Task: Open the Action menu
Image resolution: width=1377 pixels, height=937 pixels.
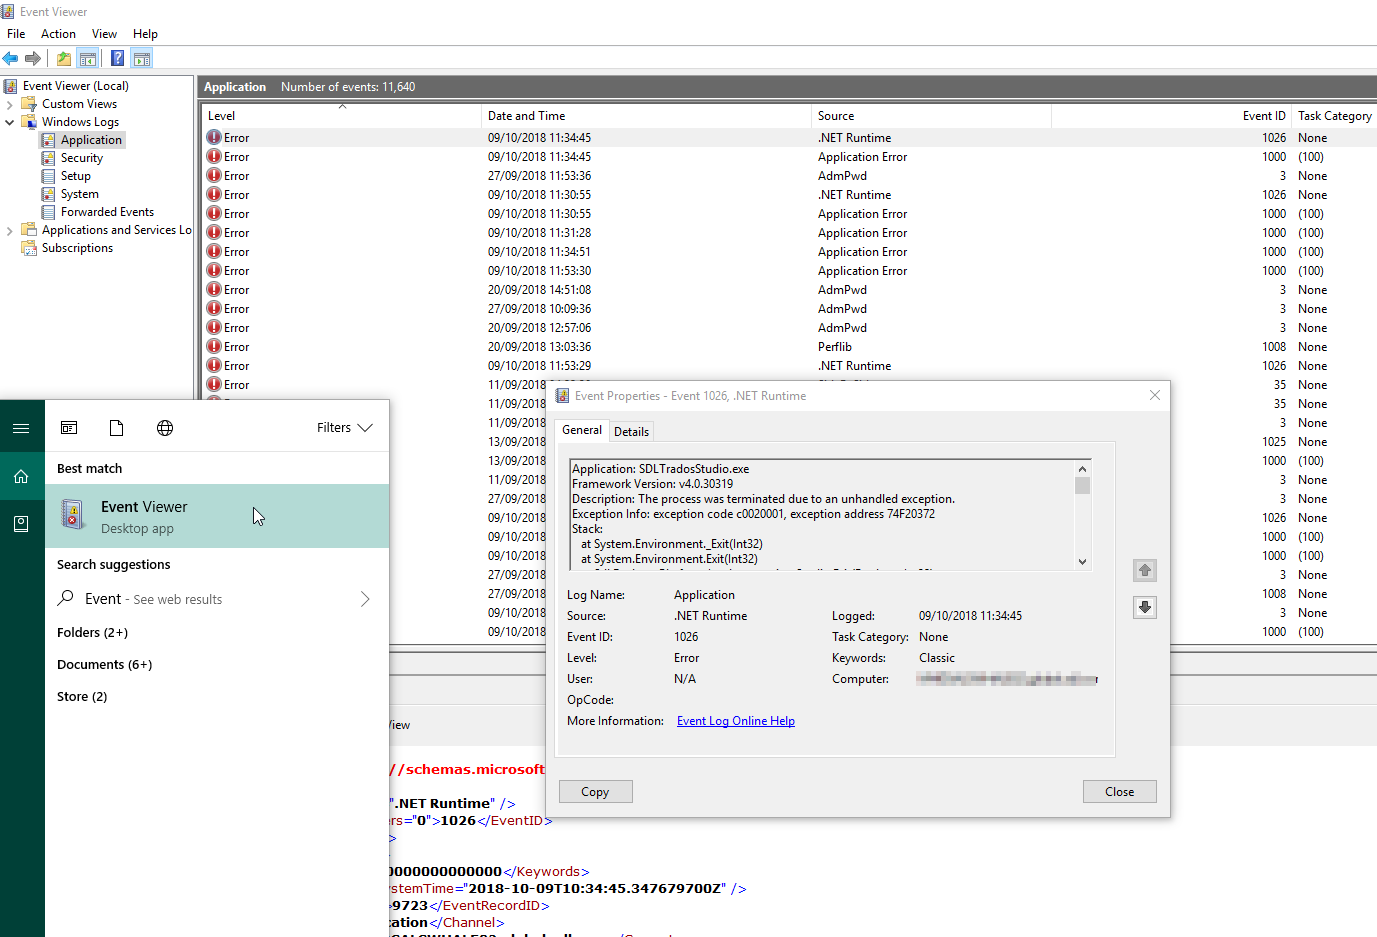Action: point(58,34)
